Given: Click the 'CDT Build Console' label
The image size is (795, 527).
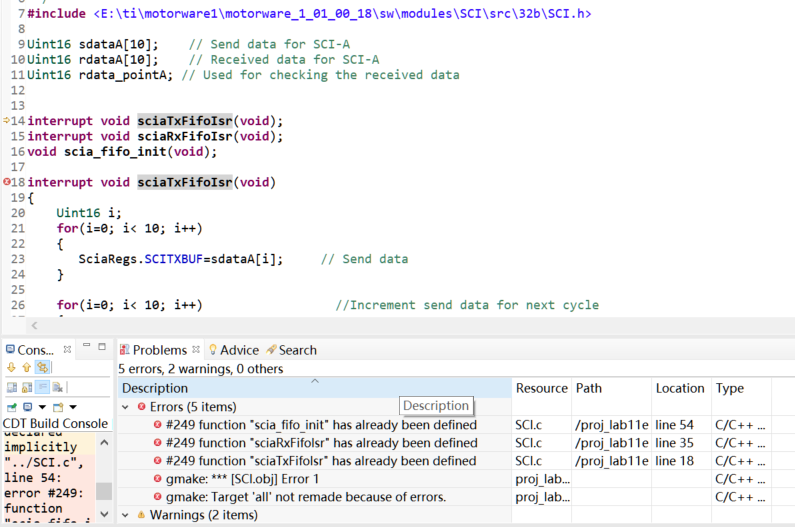Looking at the screenshot, I should click(55, 424).
